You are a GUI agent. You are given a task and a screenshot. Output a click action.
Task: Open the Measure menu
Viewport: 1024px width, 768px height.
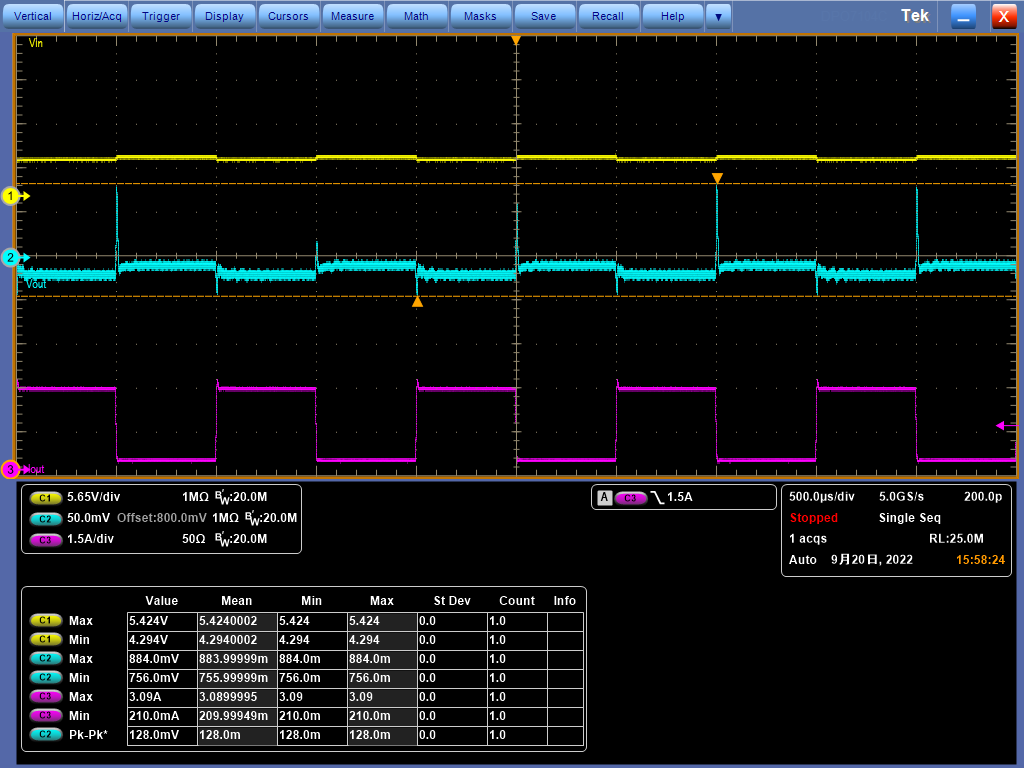tap(352, 16)
